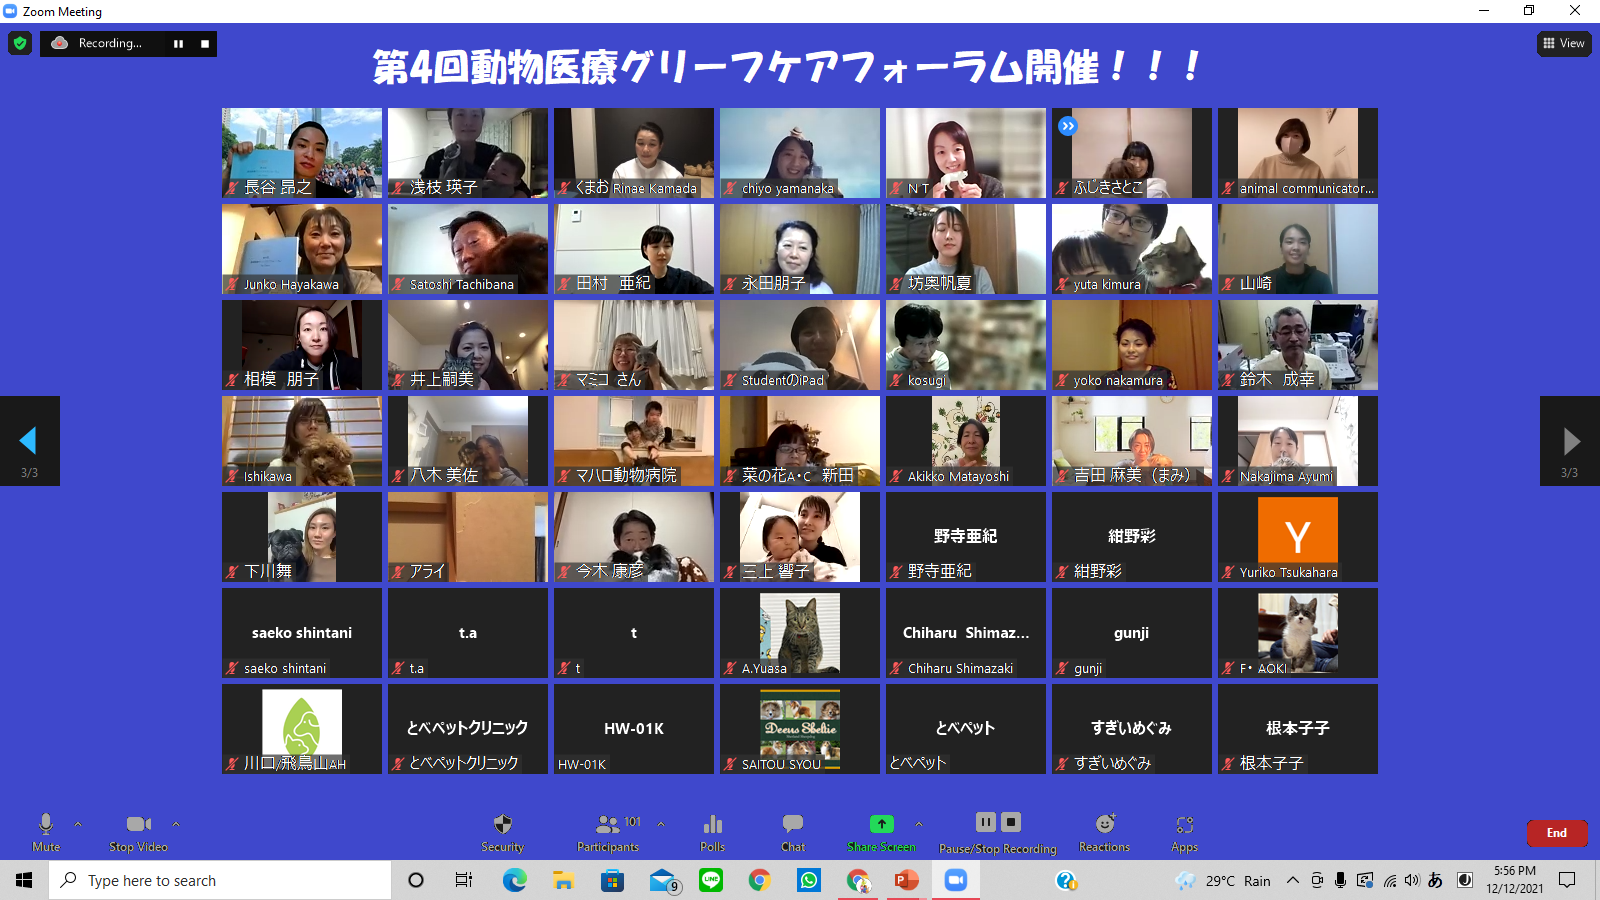Mute the microphone

(46, 831)
